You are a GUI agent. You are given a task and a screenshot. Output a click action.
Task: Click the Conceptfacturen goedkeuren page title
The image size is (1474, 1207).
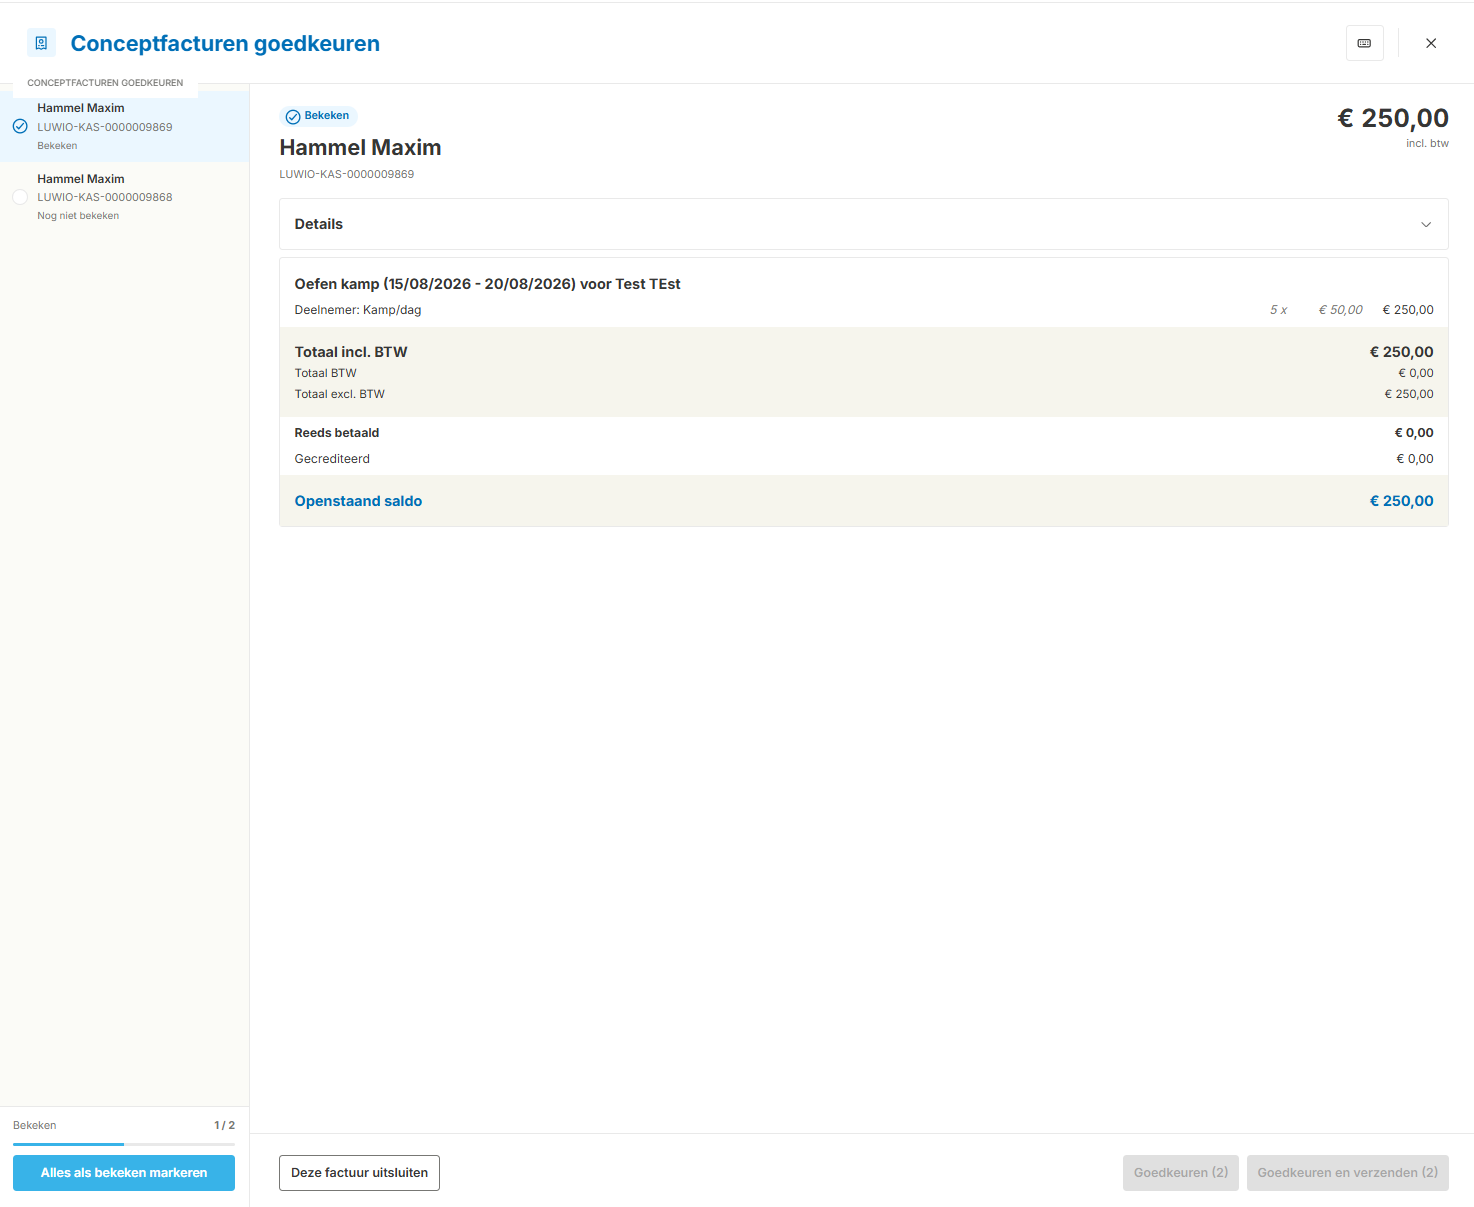coord(225,43)
